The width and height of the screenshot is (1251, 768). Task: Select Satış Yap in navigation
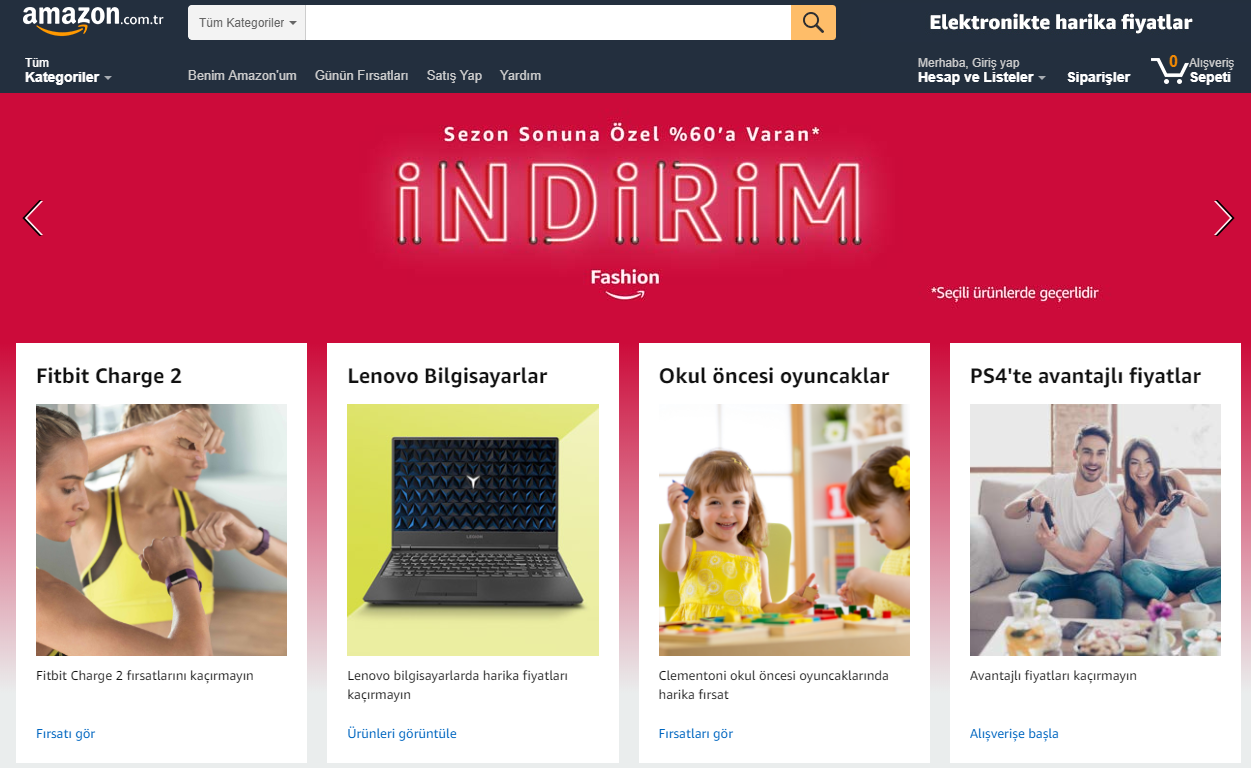point(454,76)
